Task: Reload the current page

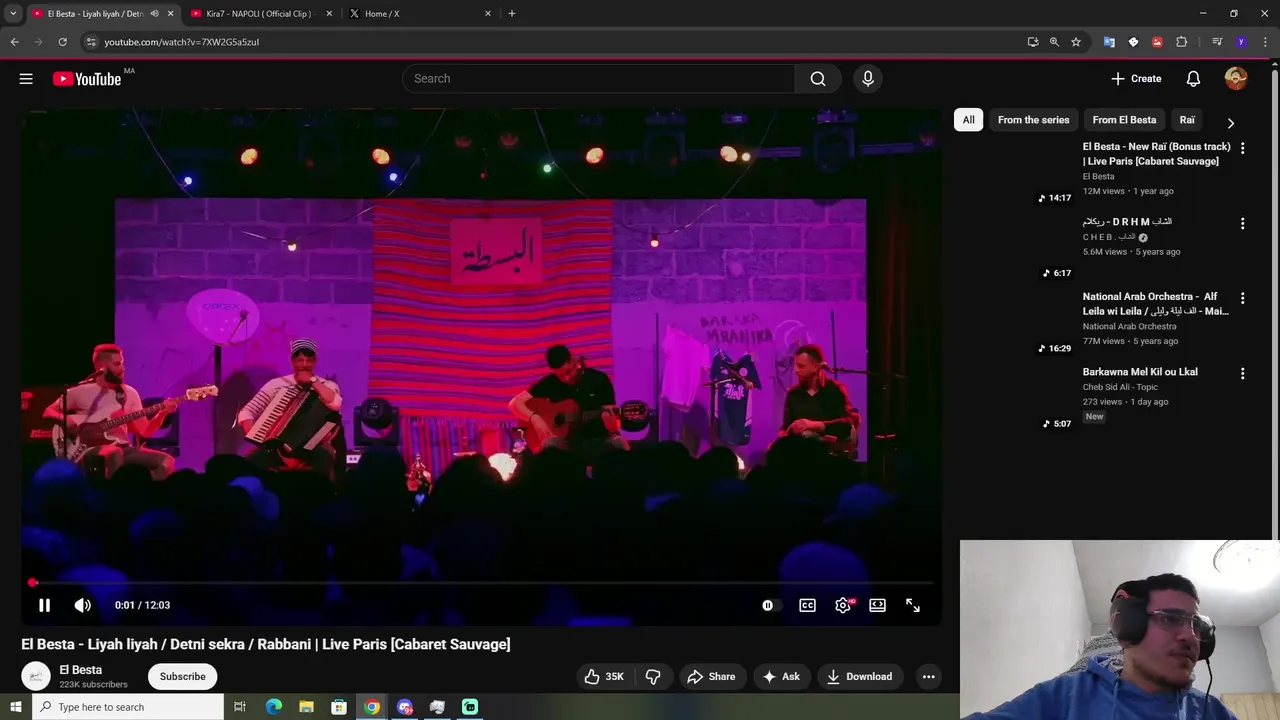Action: coord(62,42)
